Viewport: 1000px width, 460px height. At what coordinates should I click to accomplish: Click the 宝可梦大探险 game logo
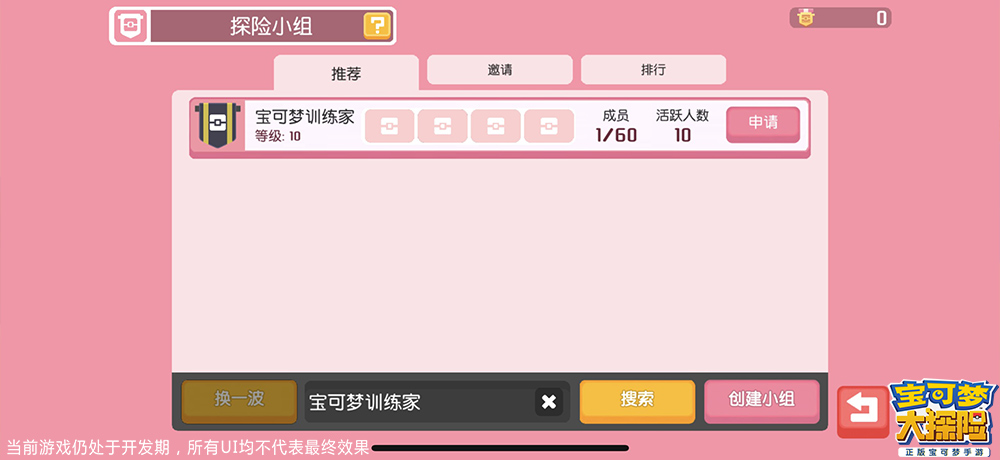(945, 419)
